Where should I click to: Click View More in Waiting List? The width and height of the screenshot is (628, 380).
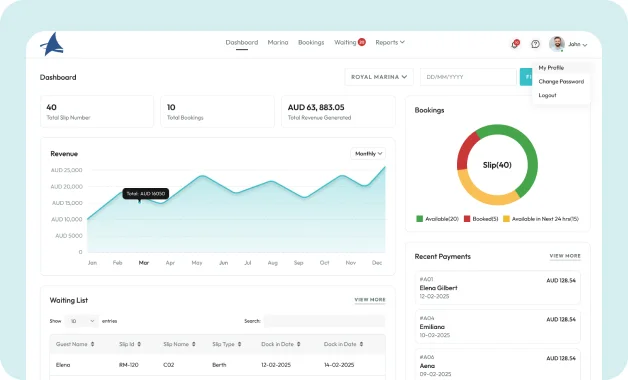(370, 300)
